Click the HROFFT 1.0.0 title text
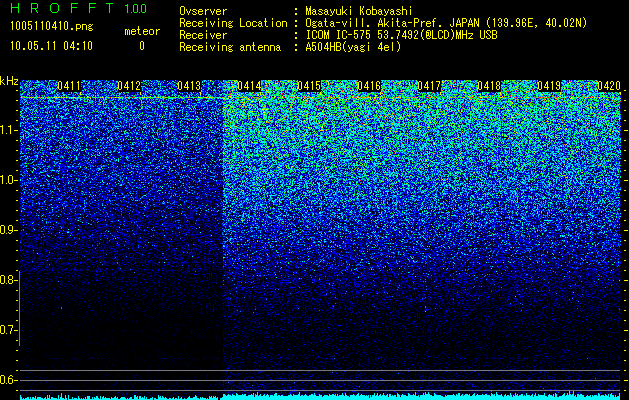This screenshot has width=629, height=400. click(79, 8)
